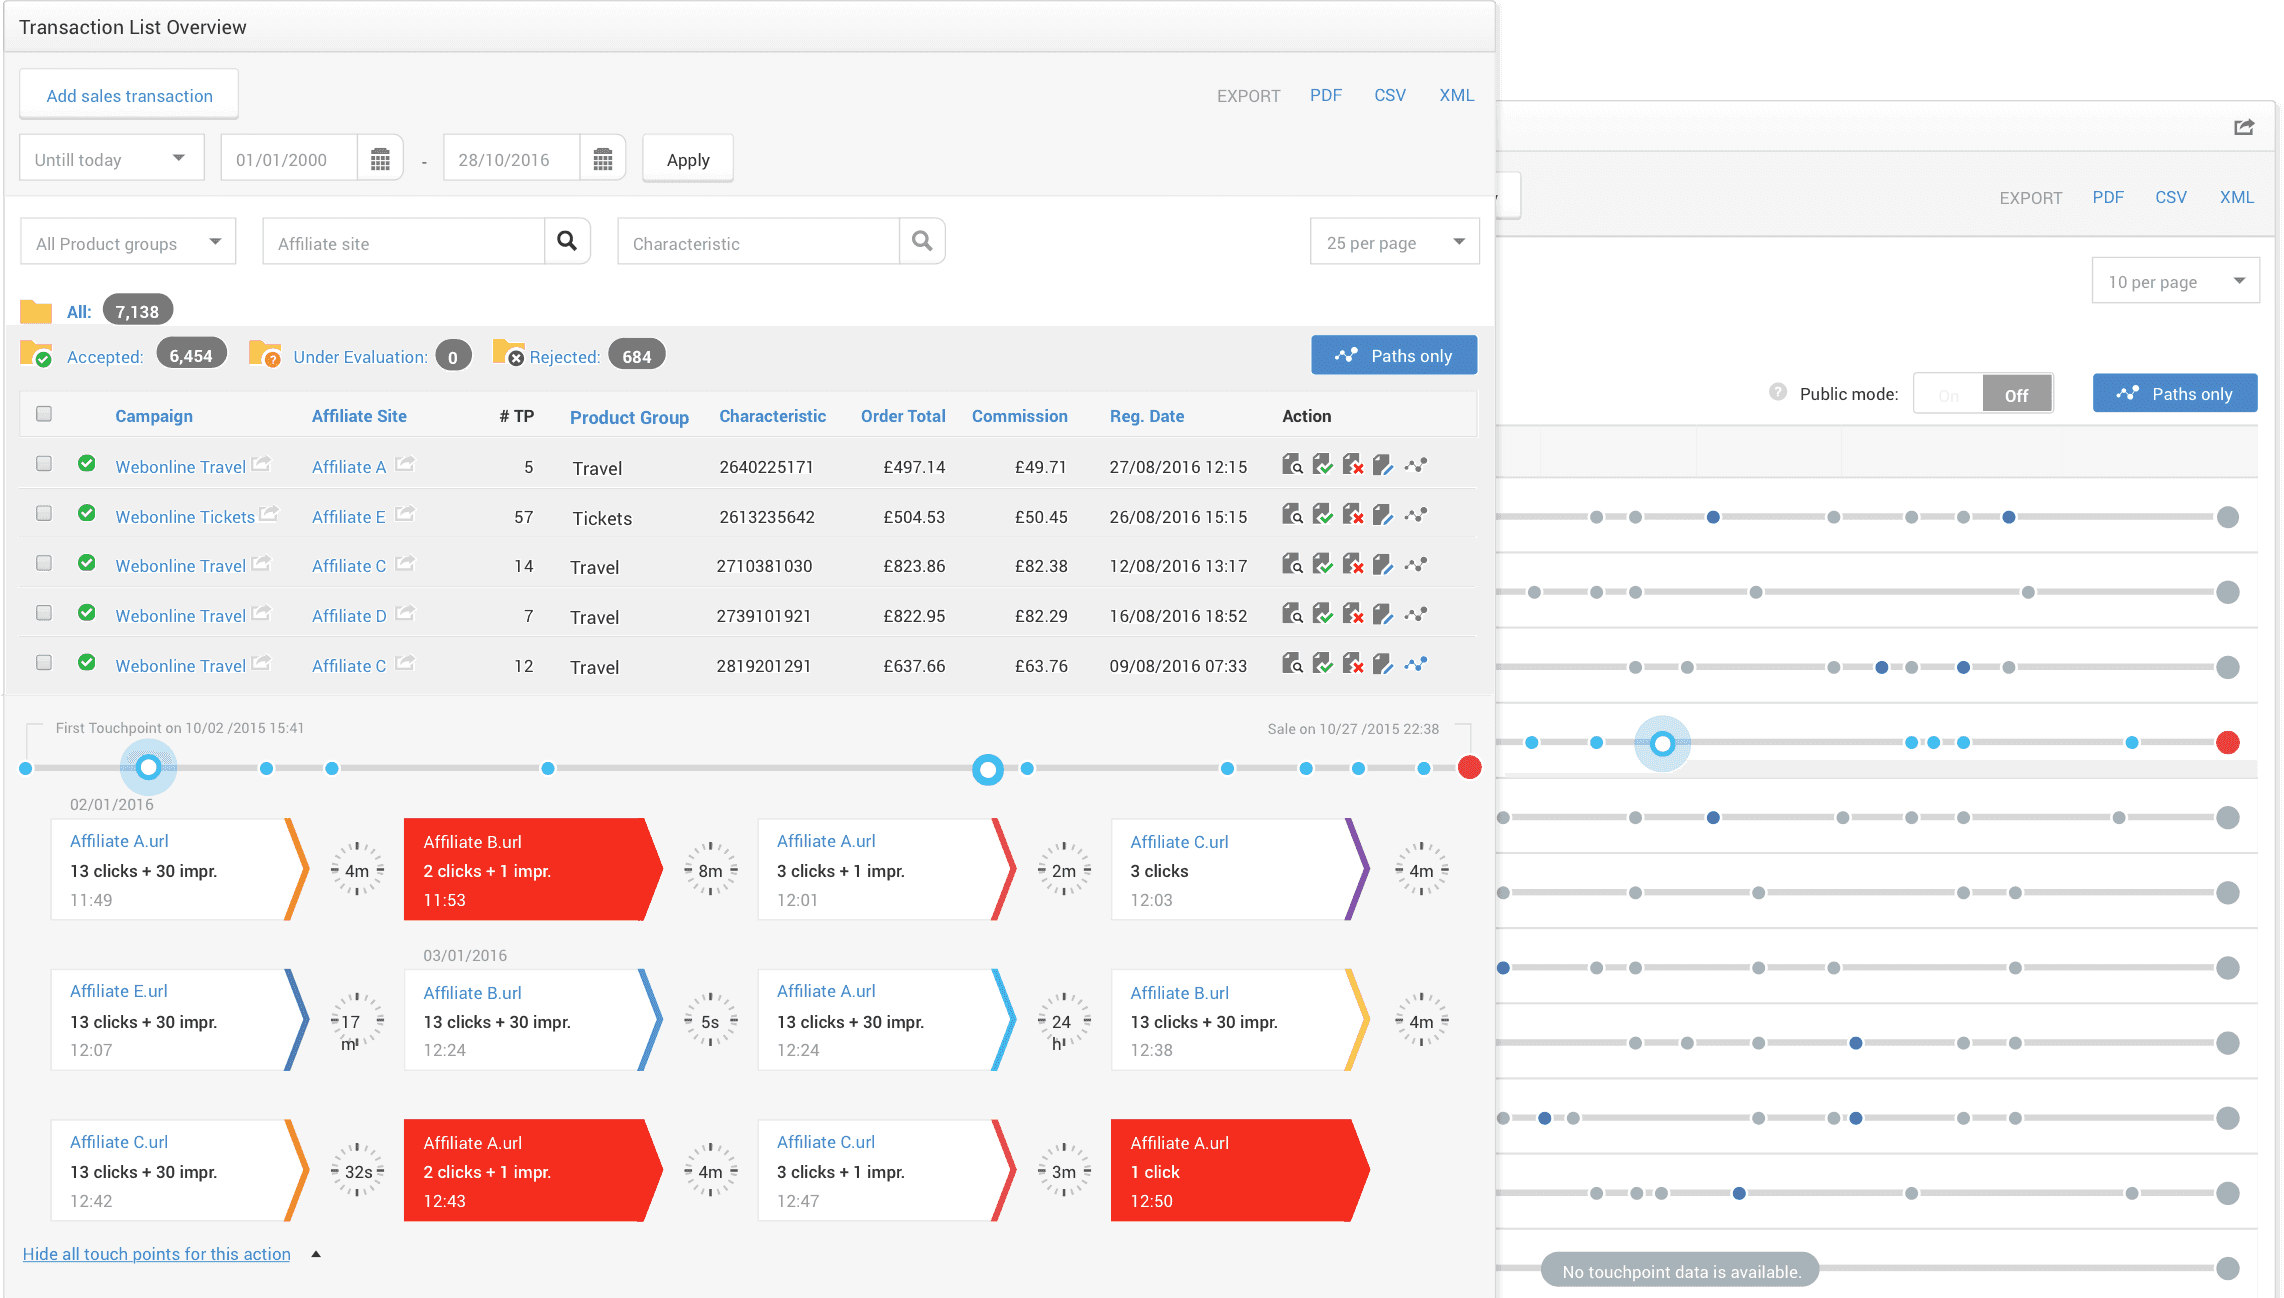Open external link icon next to Affiliate D
The image size is (2284, 1298).
405,613
